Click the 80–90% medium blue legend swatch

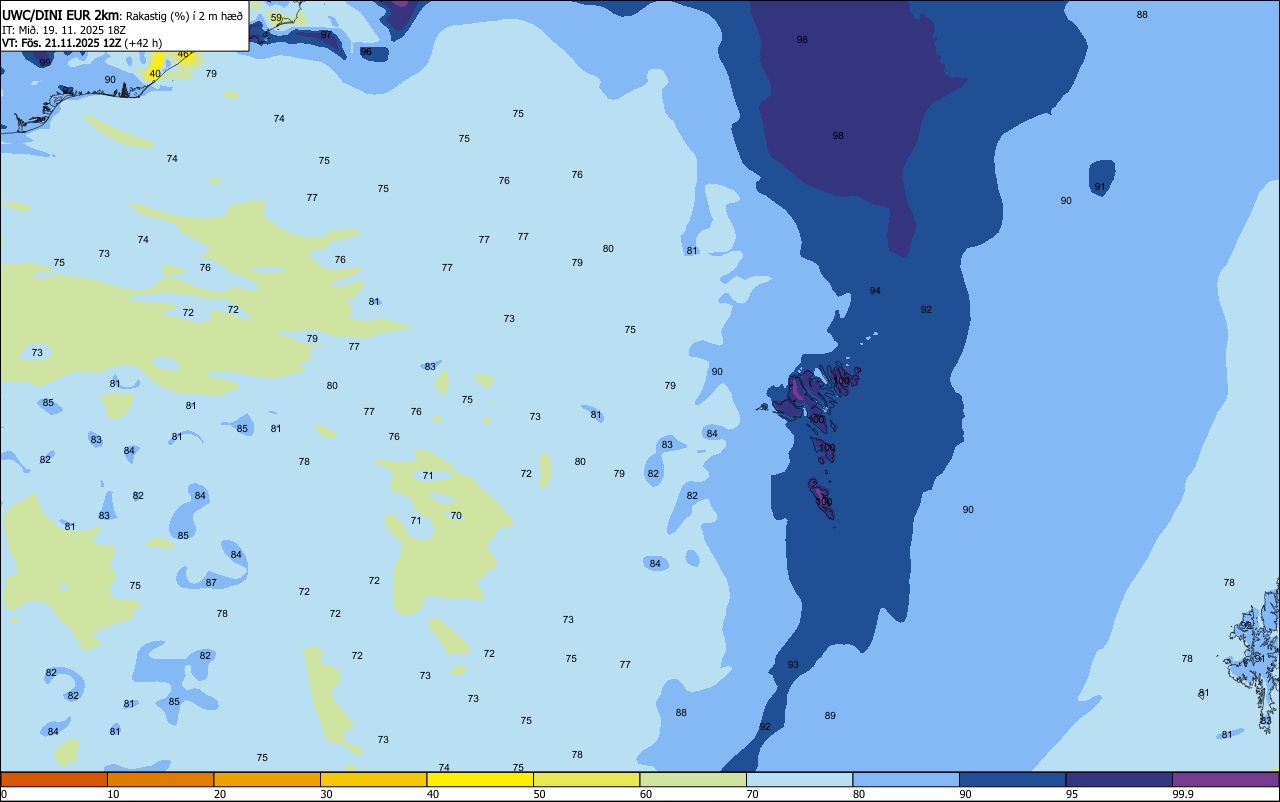906,779
